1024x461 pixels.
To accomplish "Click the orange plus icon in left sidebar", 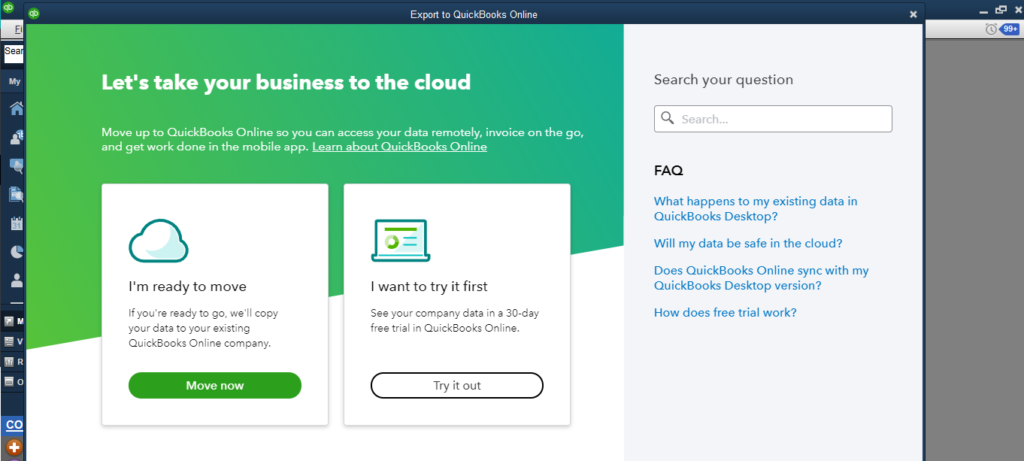I will click(x=14, y=447).
